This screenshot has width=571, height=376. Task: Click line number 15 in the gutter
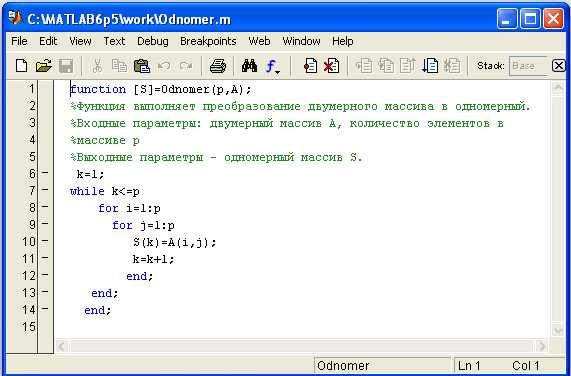tap(29, 326)
